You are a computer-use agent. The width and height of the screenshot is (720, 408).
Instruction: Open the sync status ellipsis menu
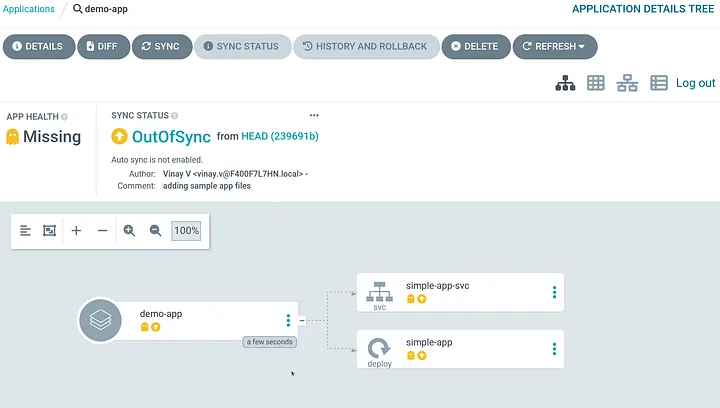coord(314,115)
